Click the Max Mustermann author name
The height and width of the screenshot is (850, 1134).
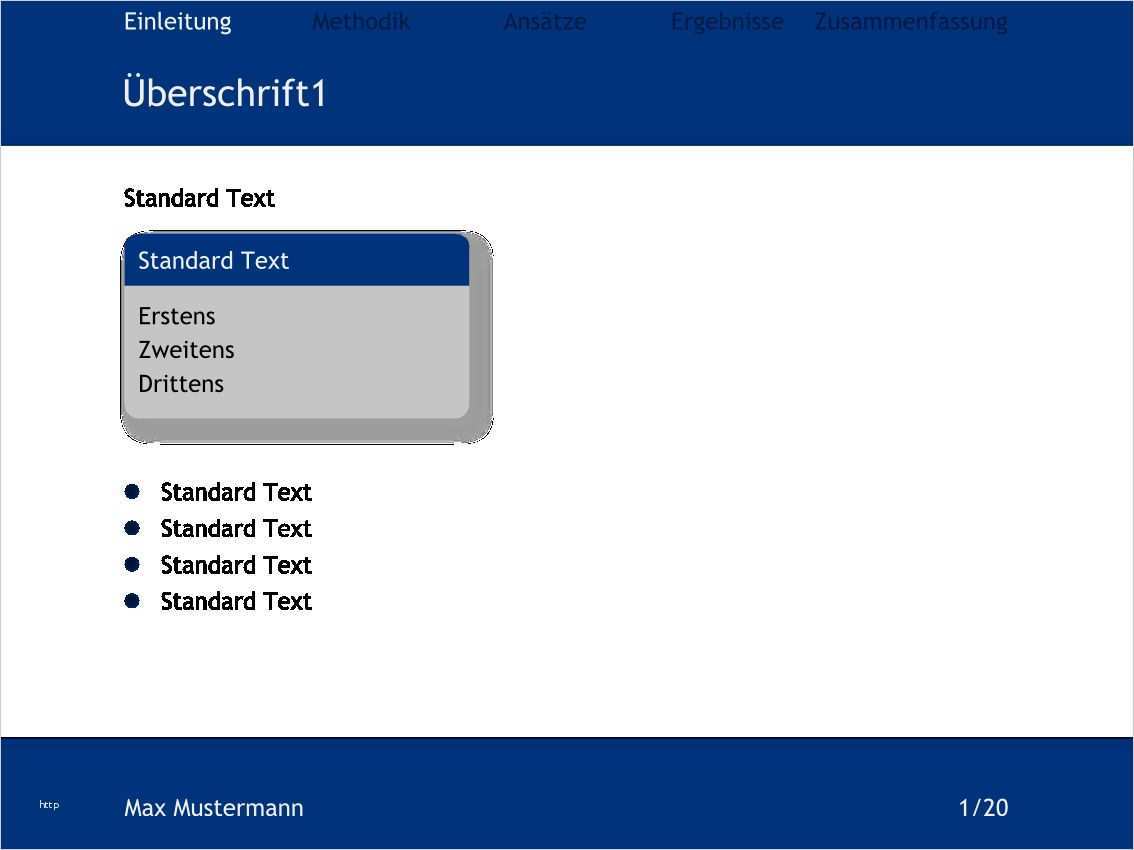(x=213, y=808)
